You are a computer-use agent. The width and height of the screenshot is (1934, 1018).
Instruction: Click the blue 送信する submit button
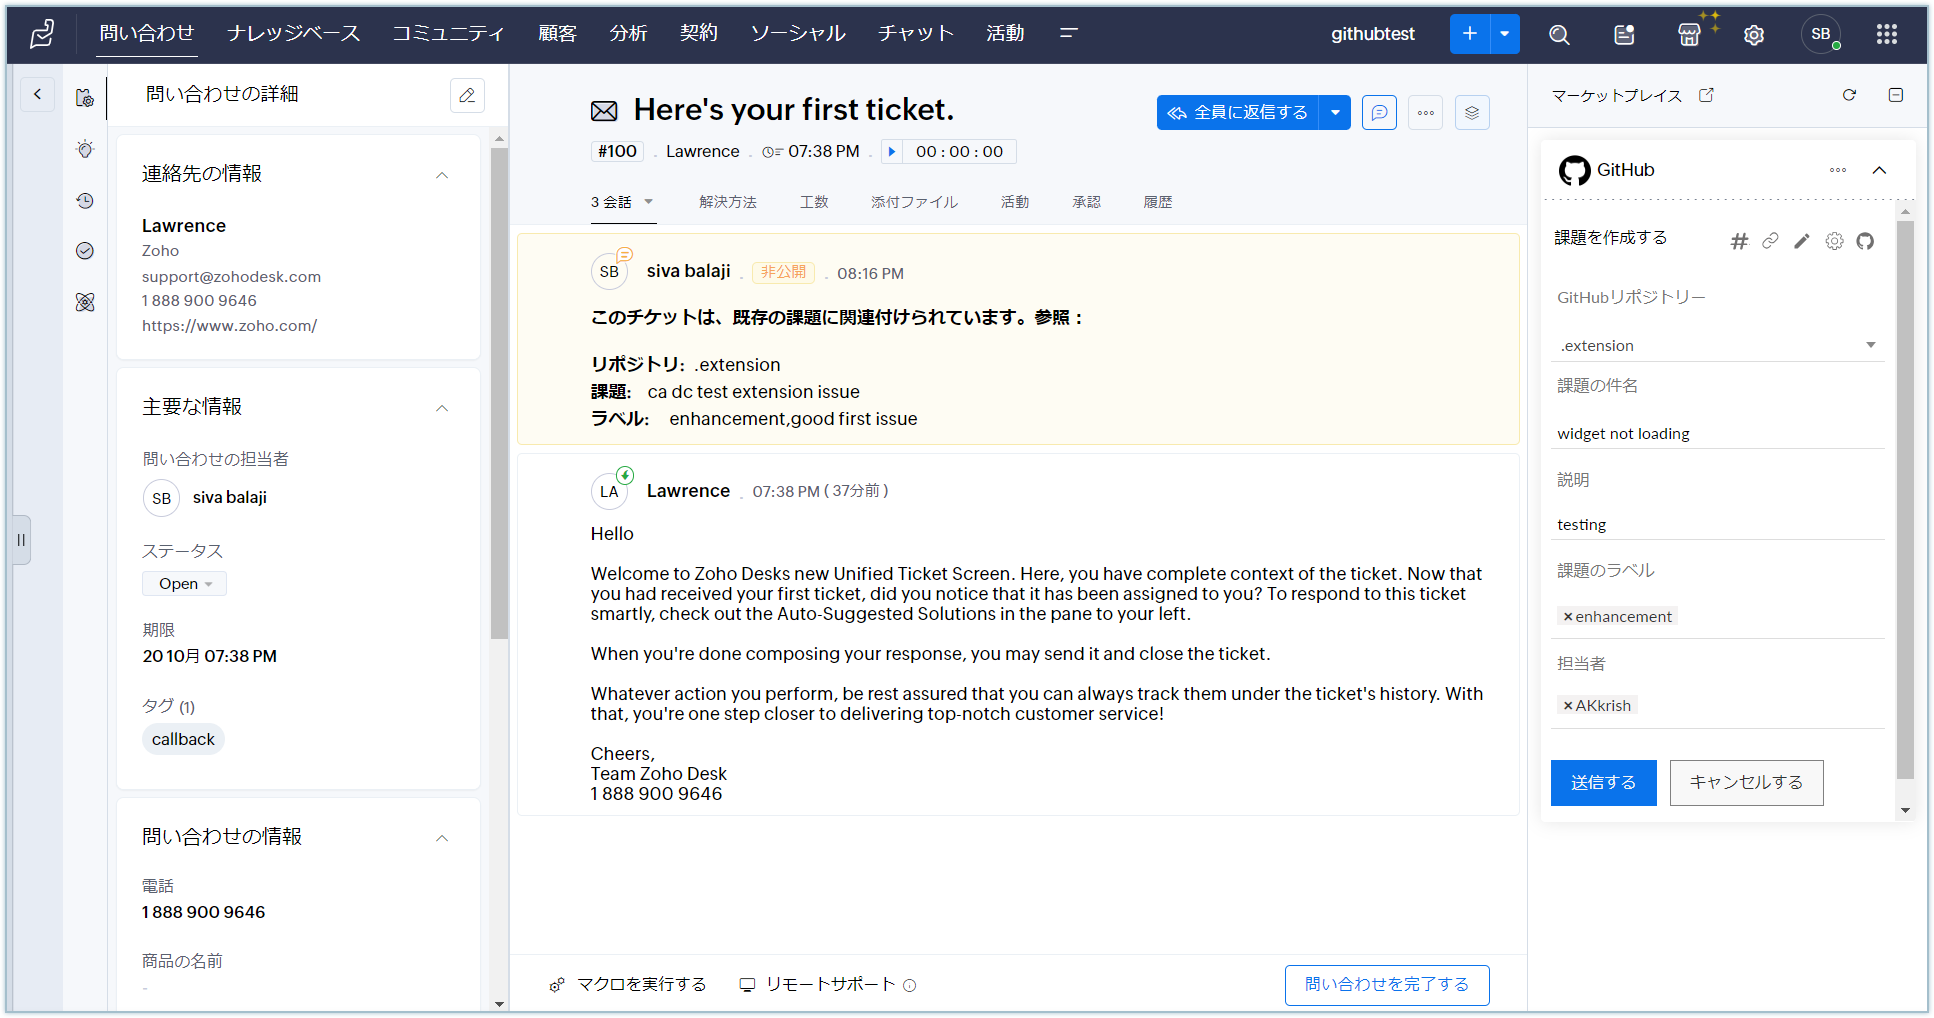[x=1604, y=783]
